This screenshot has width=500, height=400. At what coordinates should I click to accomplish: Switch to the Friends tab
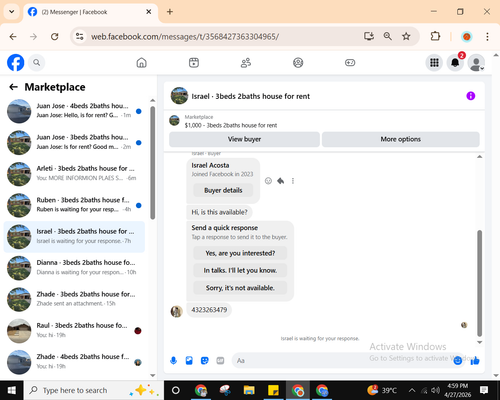click(246, 62)
